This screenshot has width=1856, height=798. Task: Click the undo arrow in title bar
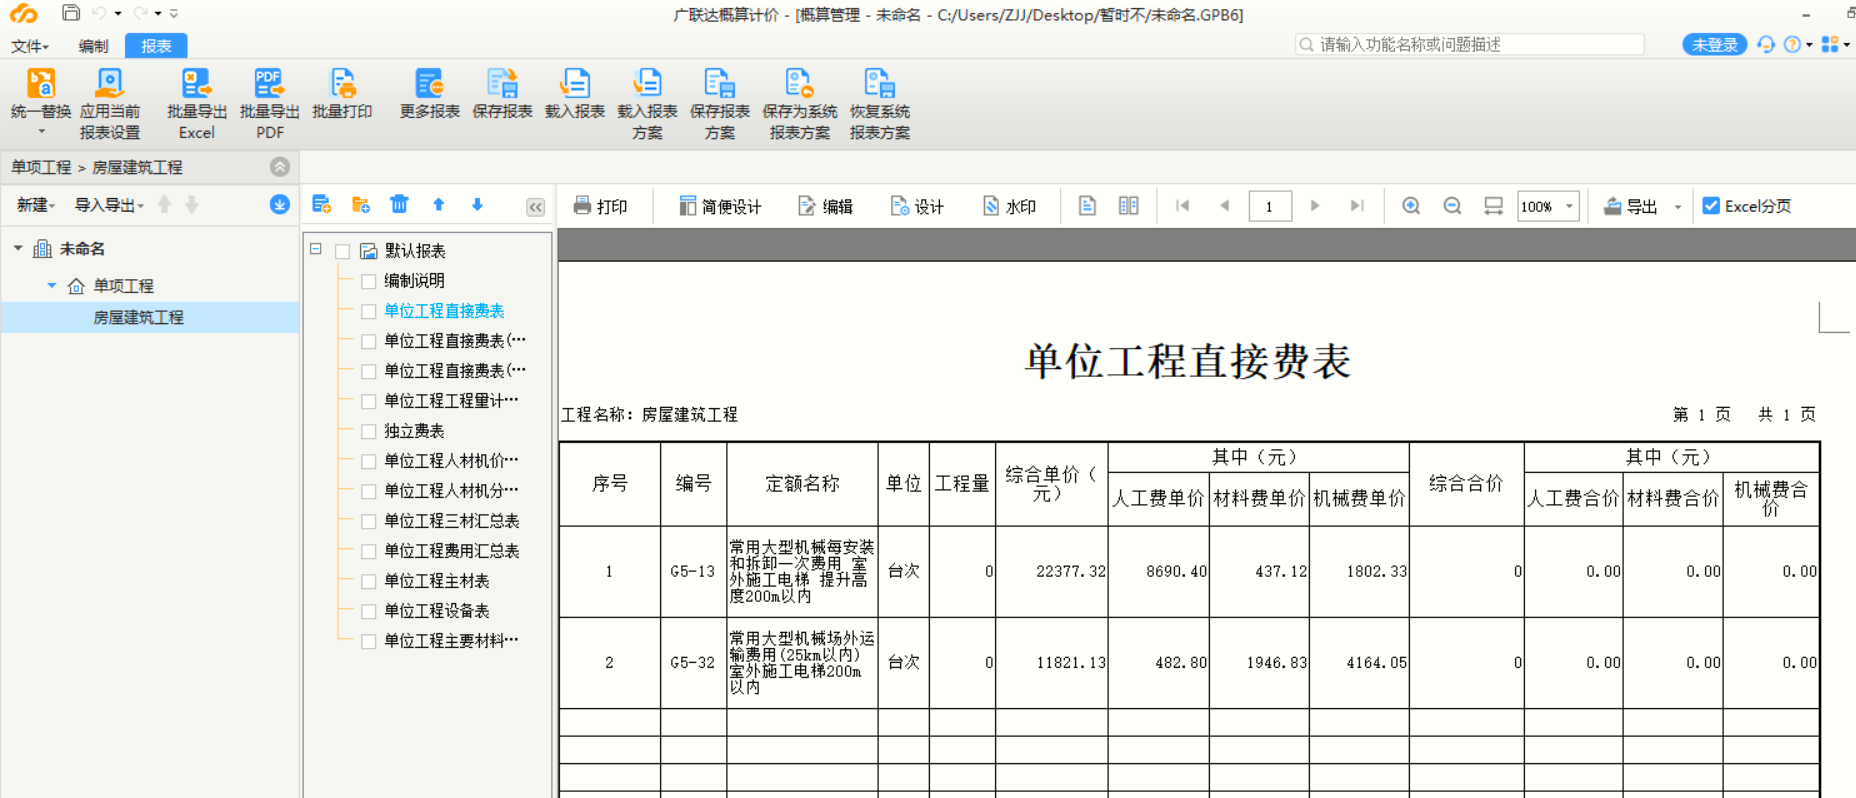click(99, 13)
